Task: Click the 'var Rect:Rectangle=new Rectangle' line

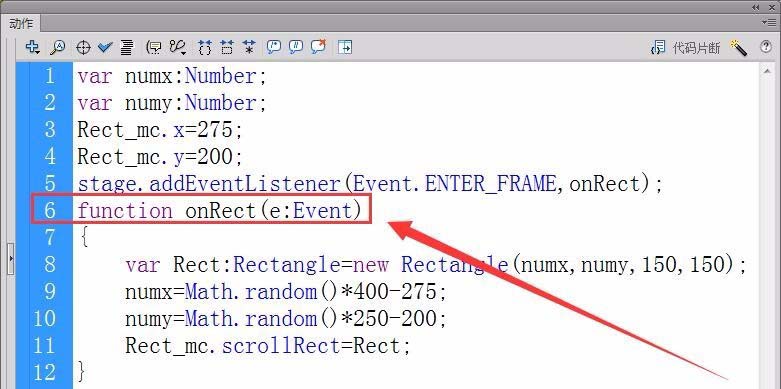Action: tap(436, 264)
